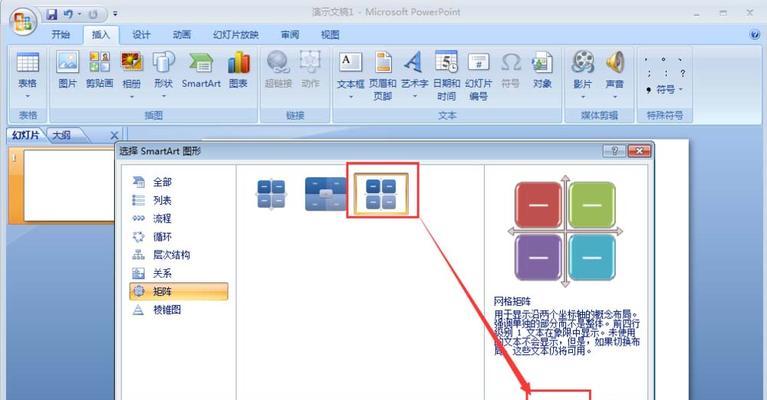Open the 剪贴画 clip art tool
Viewport: 767px width, 400px height.
pyautogui.click(x=99, y=70)
